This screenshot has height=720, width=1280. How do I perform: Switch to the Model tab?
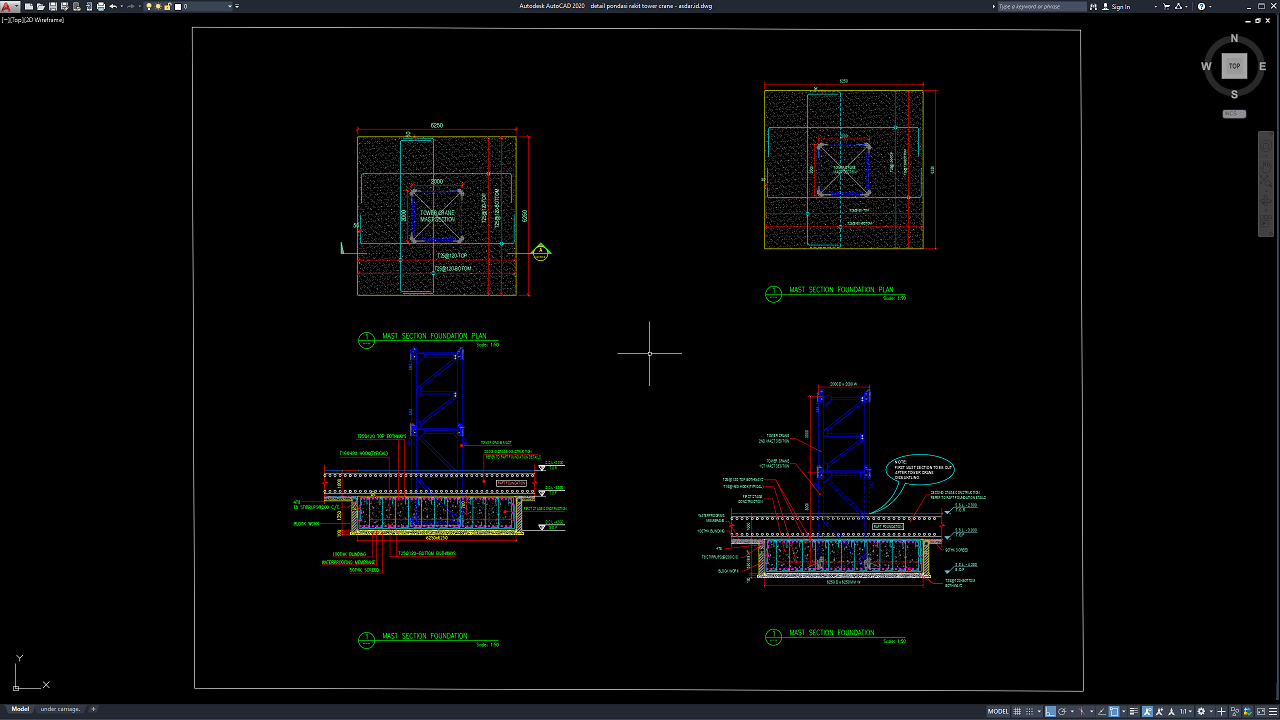point(20,709)
